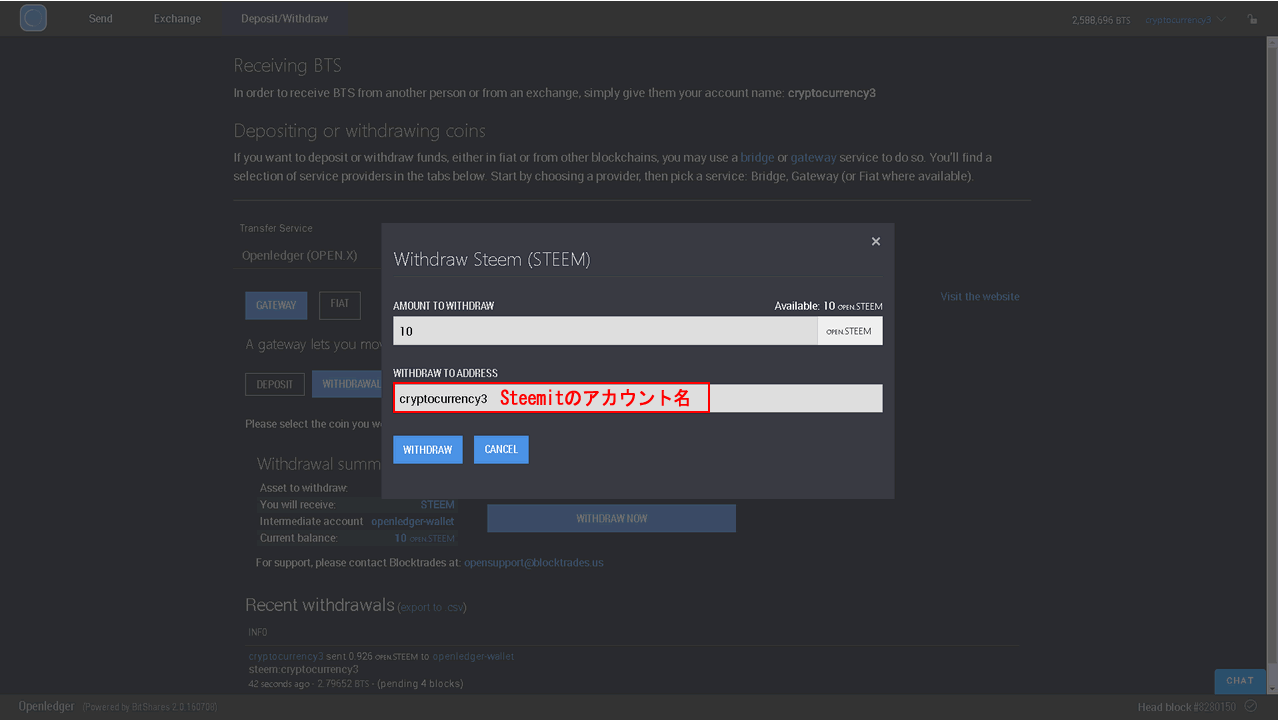Click the CANCEL button in dialog
Screen dimensions: 1280x720
(x=501, y=450)
